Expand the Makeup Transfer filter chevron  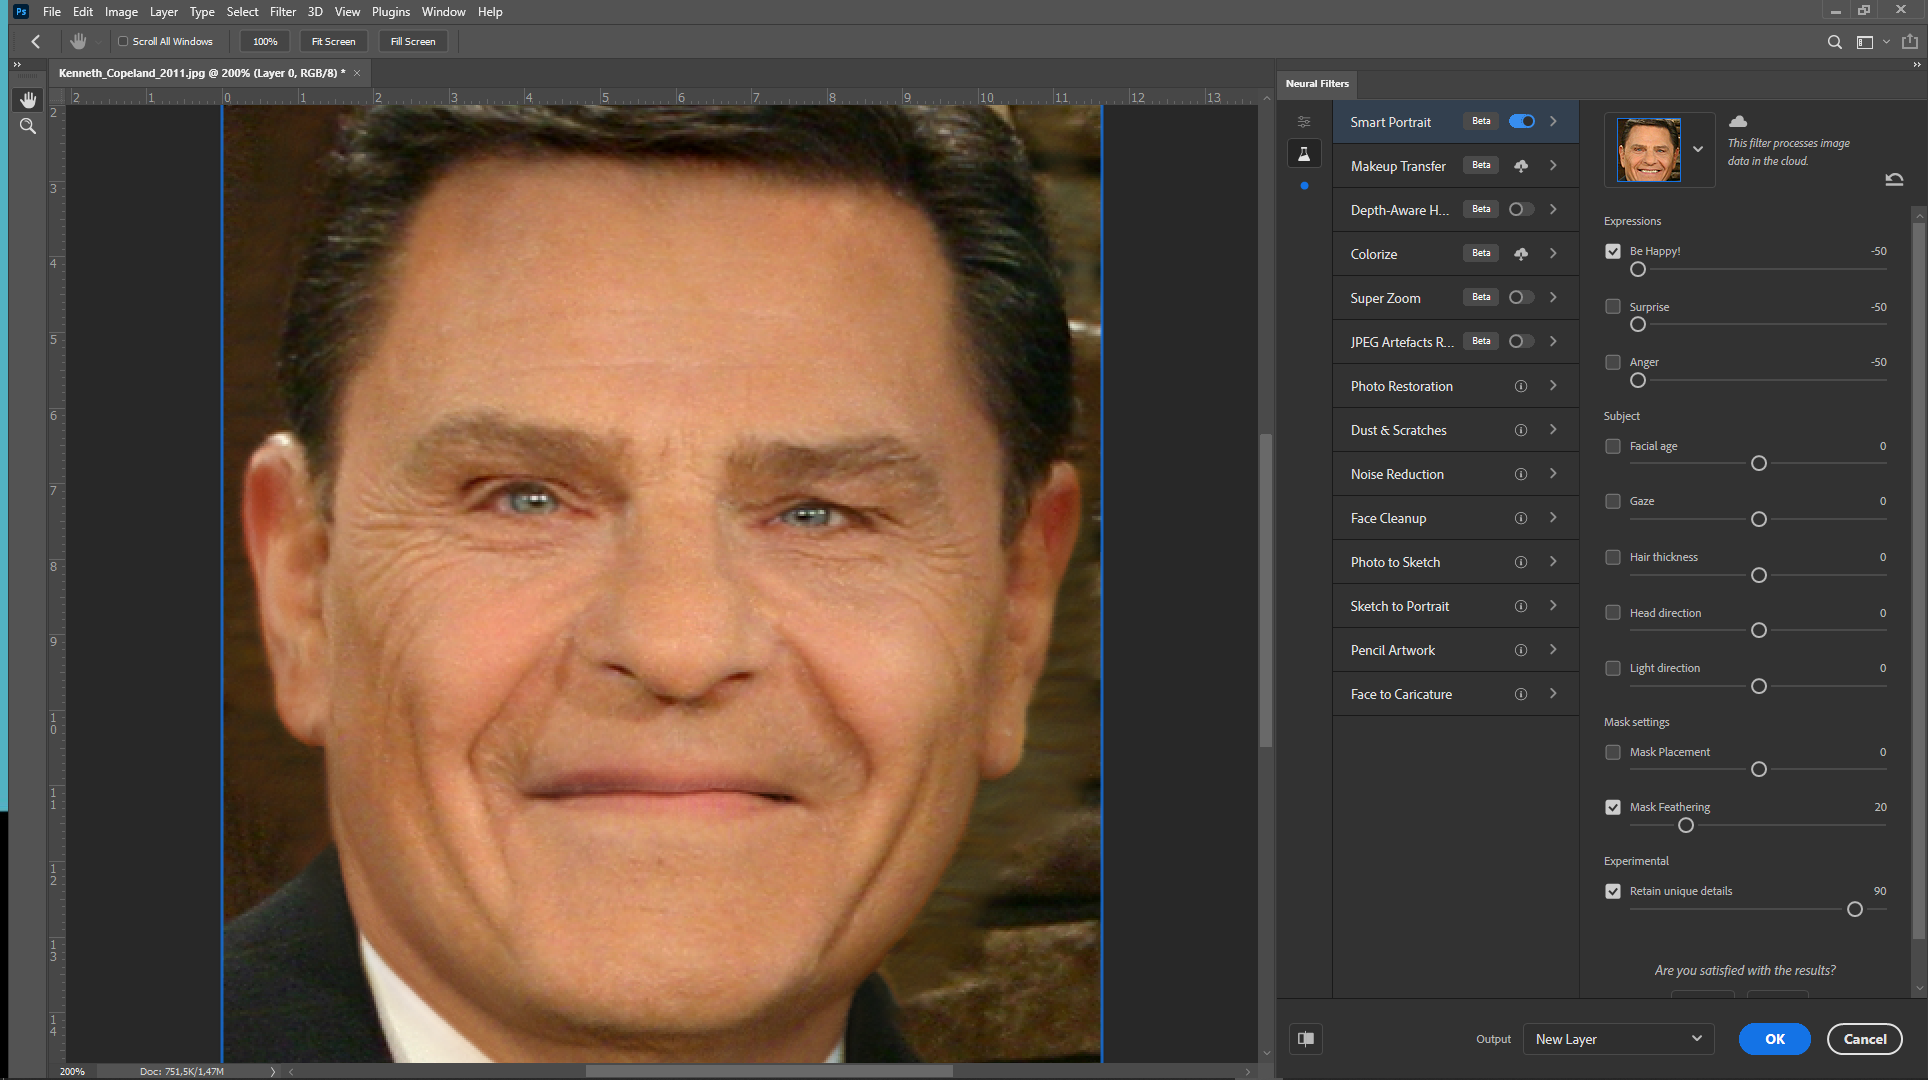point(1553,165)
